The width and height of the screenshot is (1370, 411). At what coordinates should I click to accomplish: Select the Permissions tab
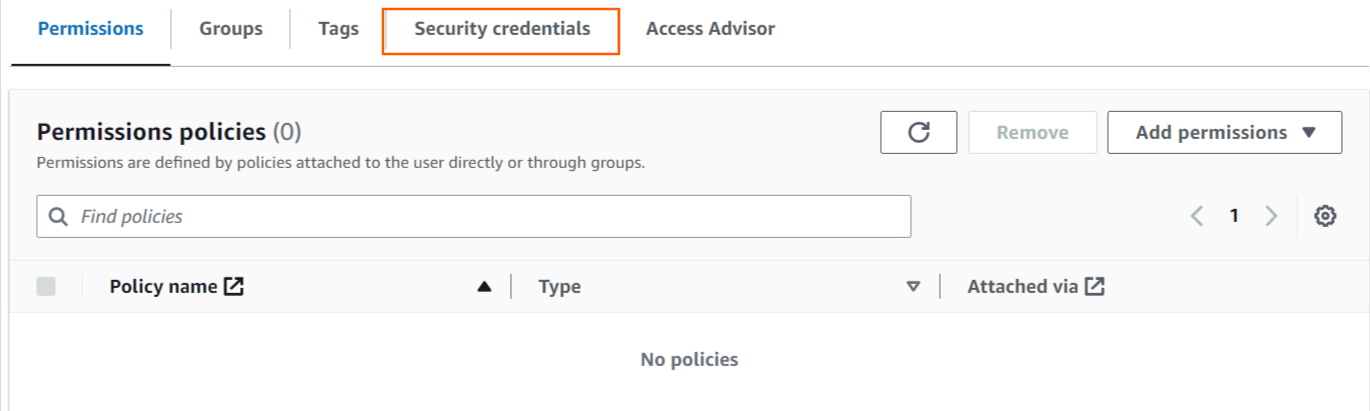91,29
